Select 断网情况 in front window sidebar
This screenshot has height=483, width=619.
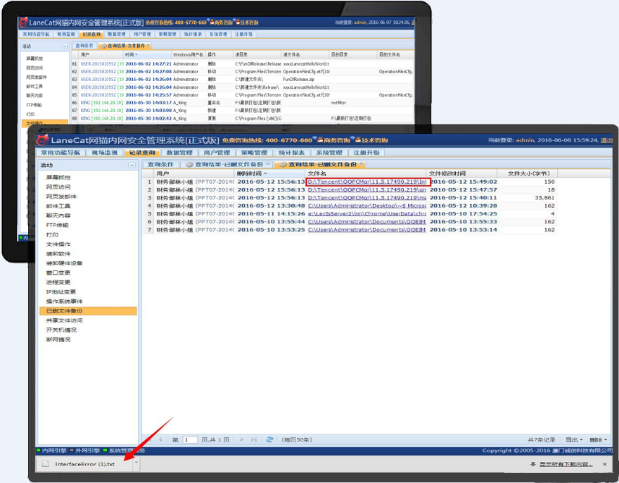[x=58, y=339]
